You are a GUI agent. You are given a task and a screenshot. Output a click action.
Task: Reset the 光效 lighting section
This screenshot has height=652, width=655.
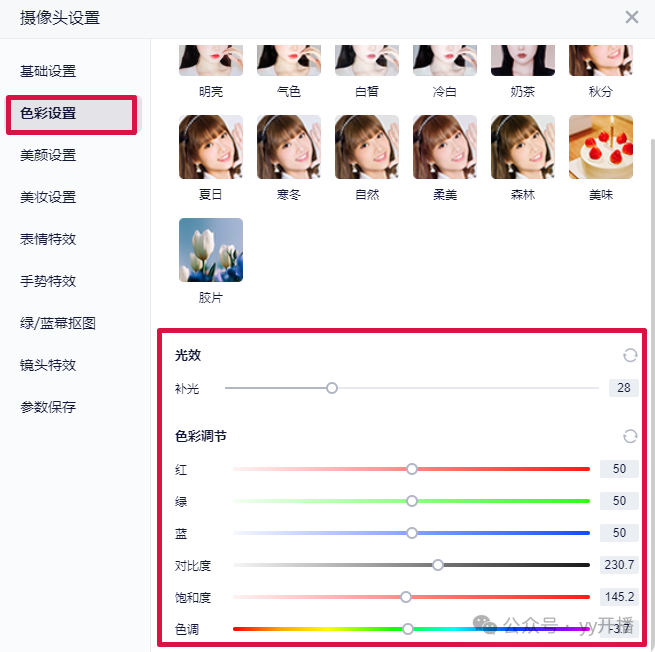click(x=630, y=355)
